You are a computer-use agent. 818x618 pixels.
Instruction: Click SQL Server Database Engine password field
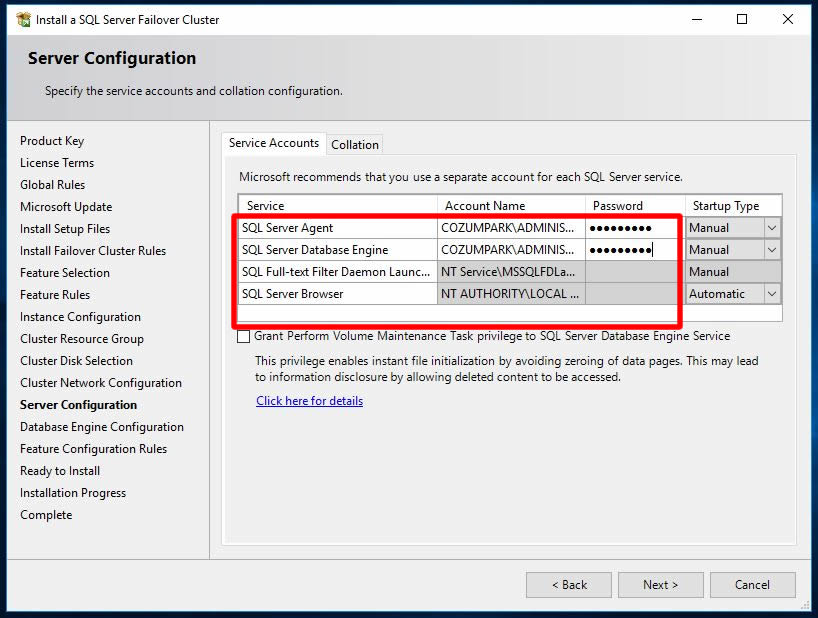(634, 250)
